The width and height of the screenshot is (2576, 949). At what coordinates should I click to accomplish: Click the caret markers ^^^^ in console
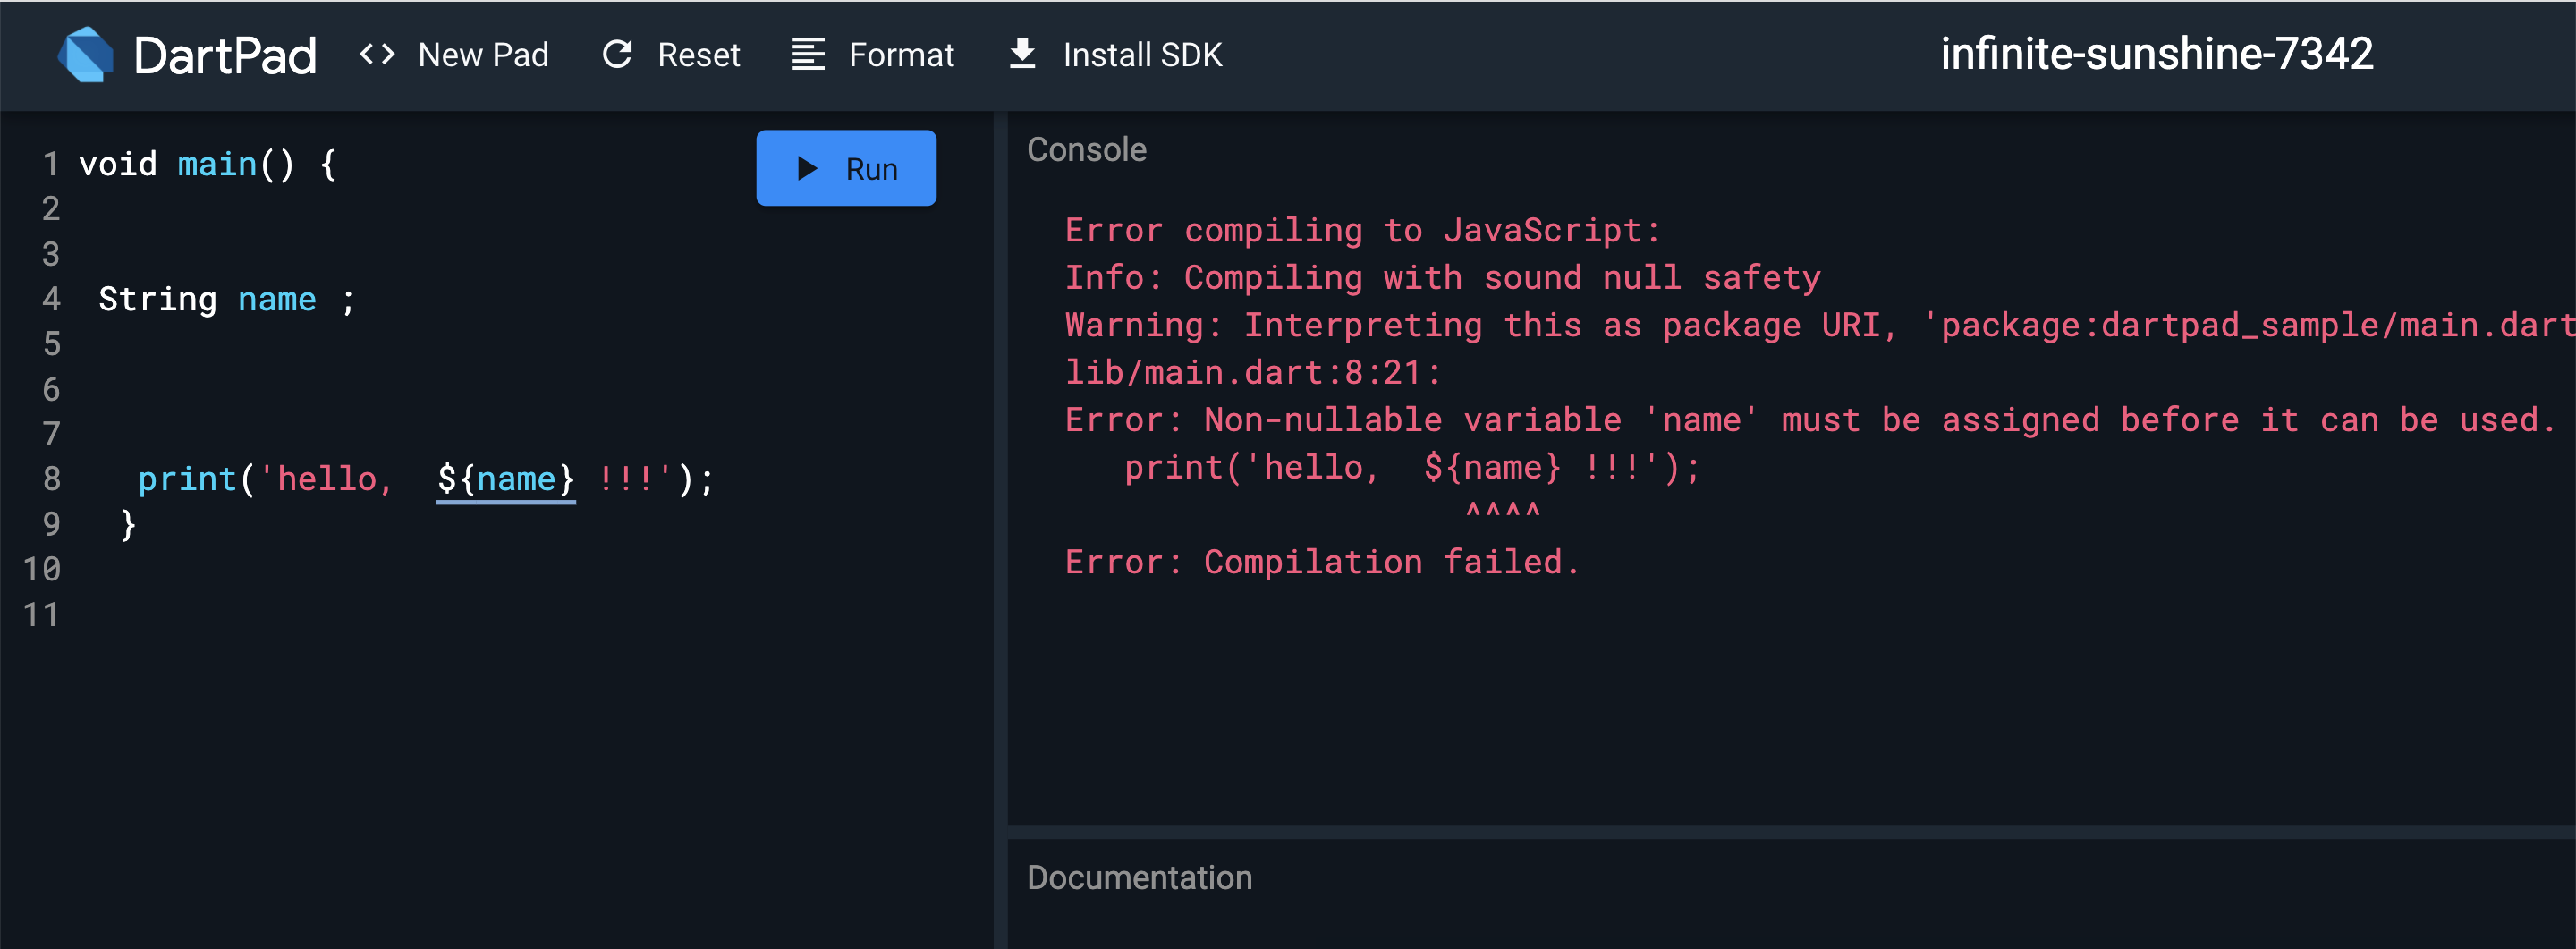point(1502,511)
